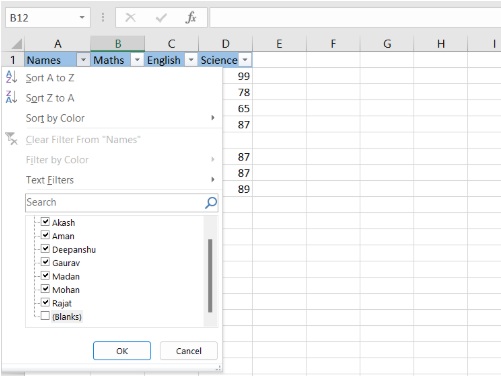Open the Name Box dropdown arrow

click(82, 17)
